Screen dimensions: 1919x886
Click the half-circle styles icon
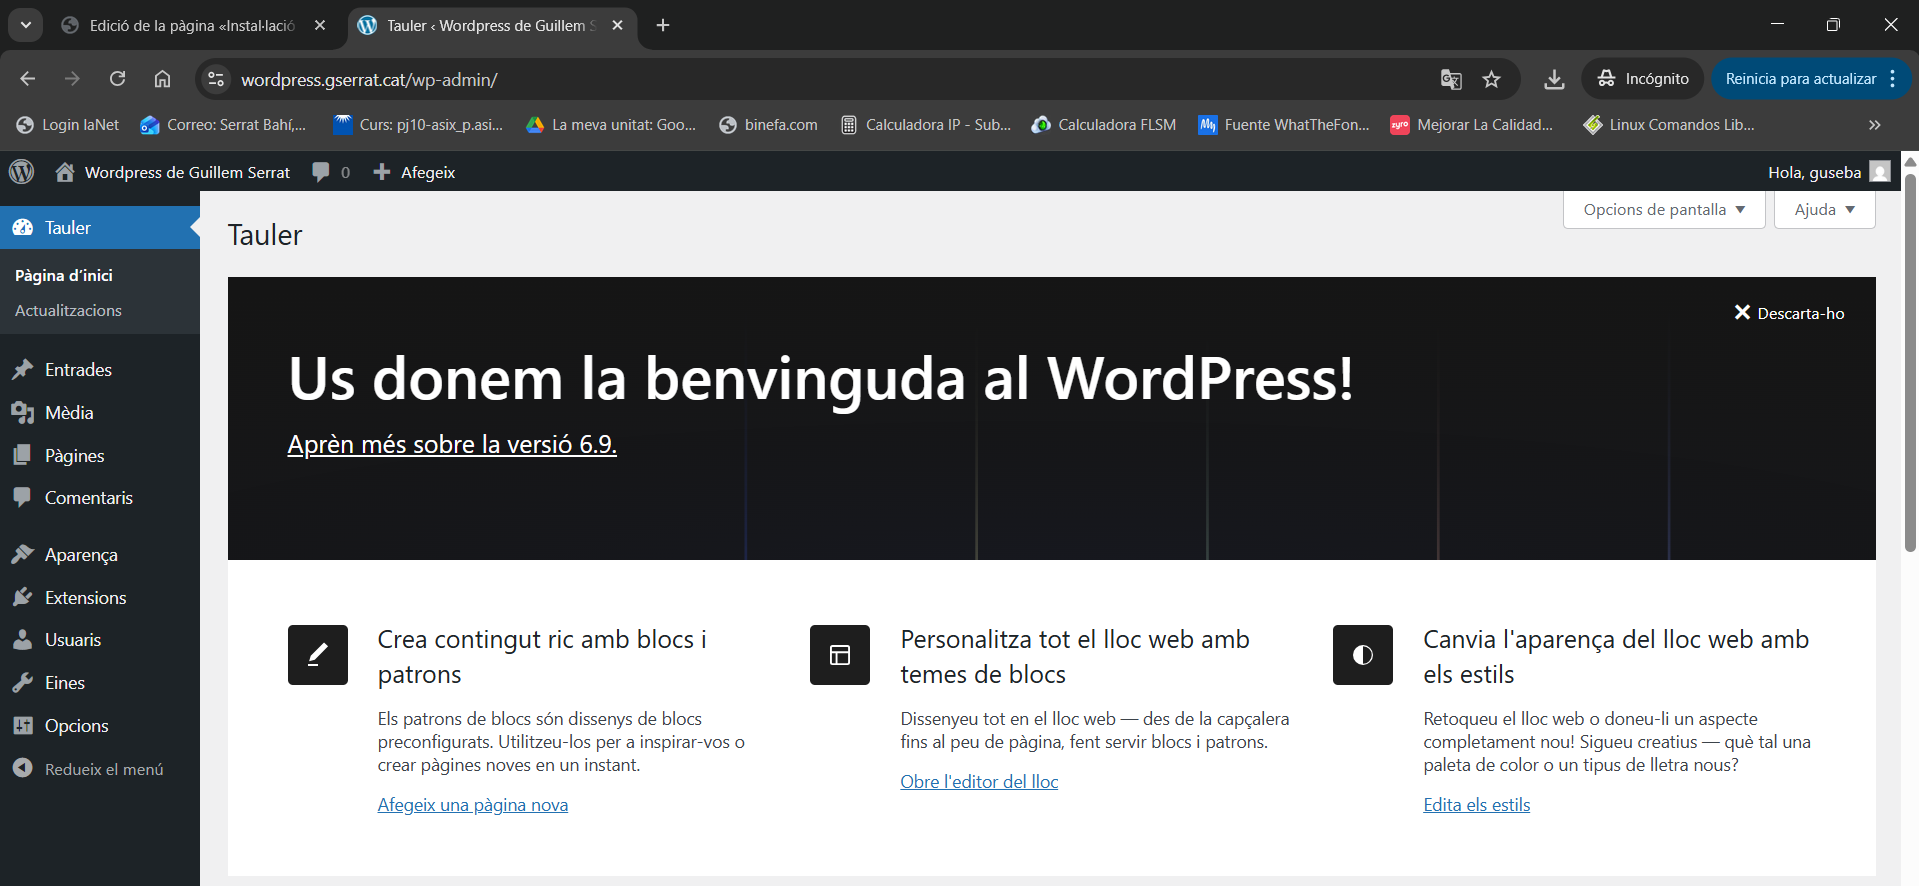pos(1362,655)
